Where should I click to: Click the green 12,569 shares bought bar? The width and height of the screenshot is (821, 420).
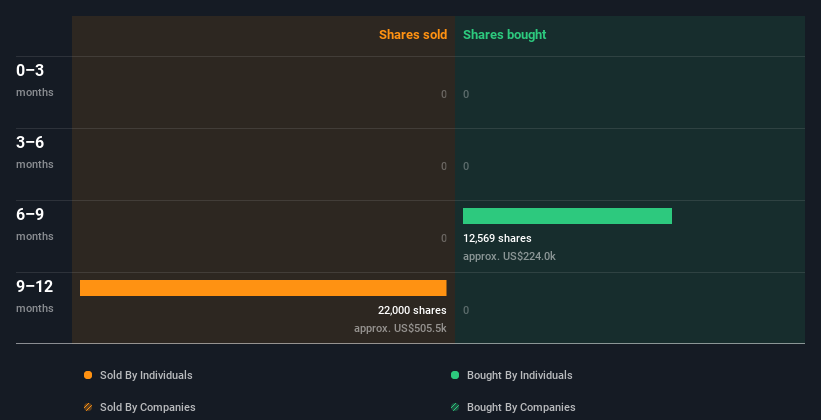pos(567,216)
